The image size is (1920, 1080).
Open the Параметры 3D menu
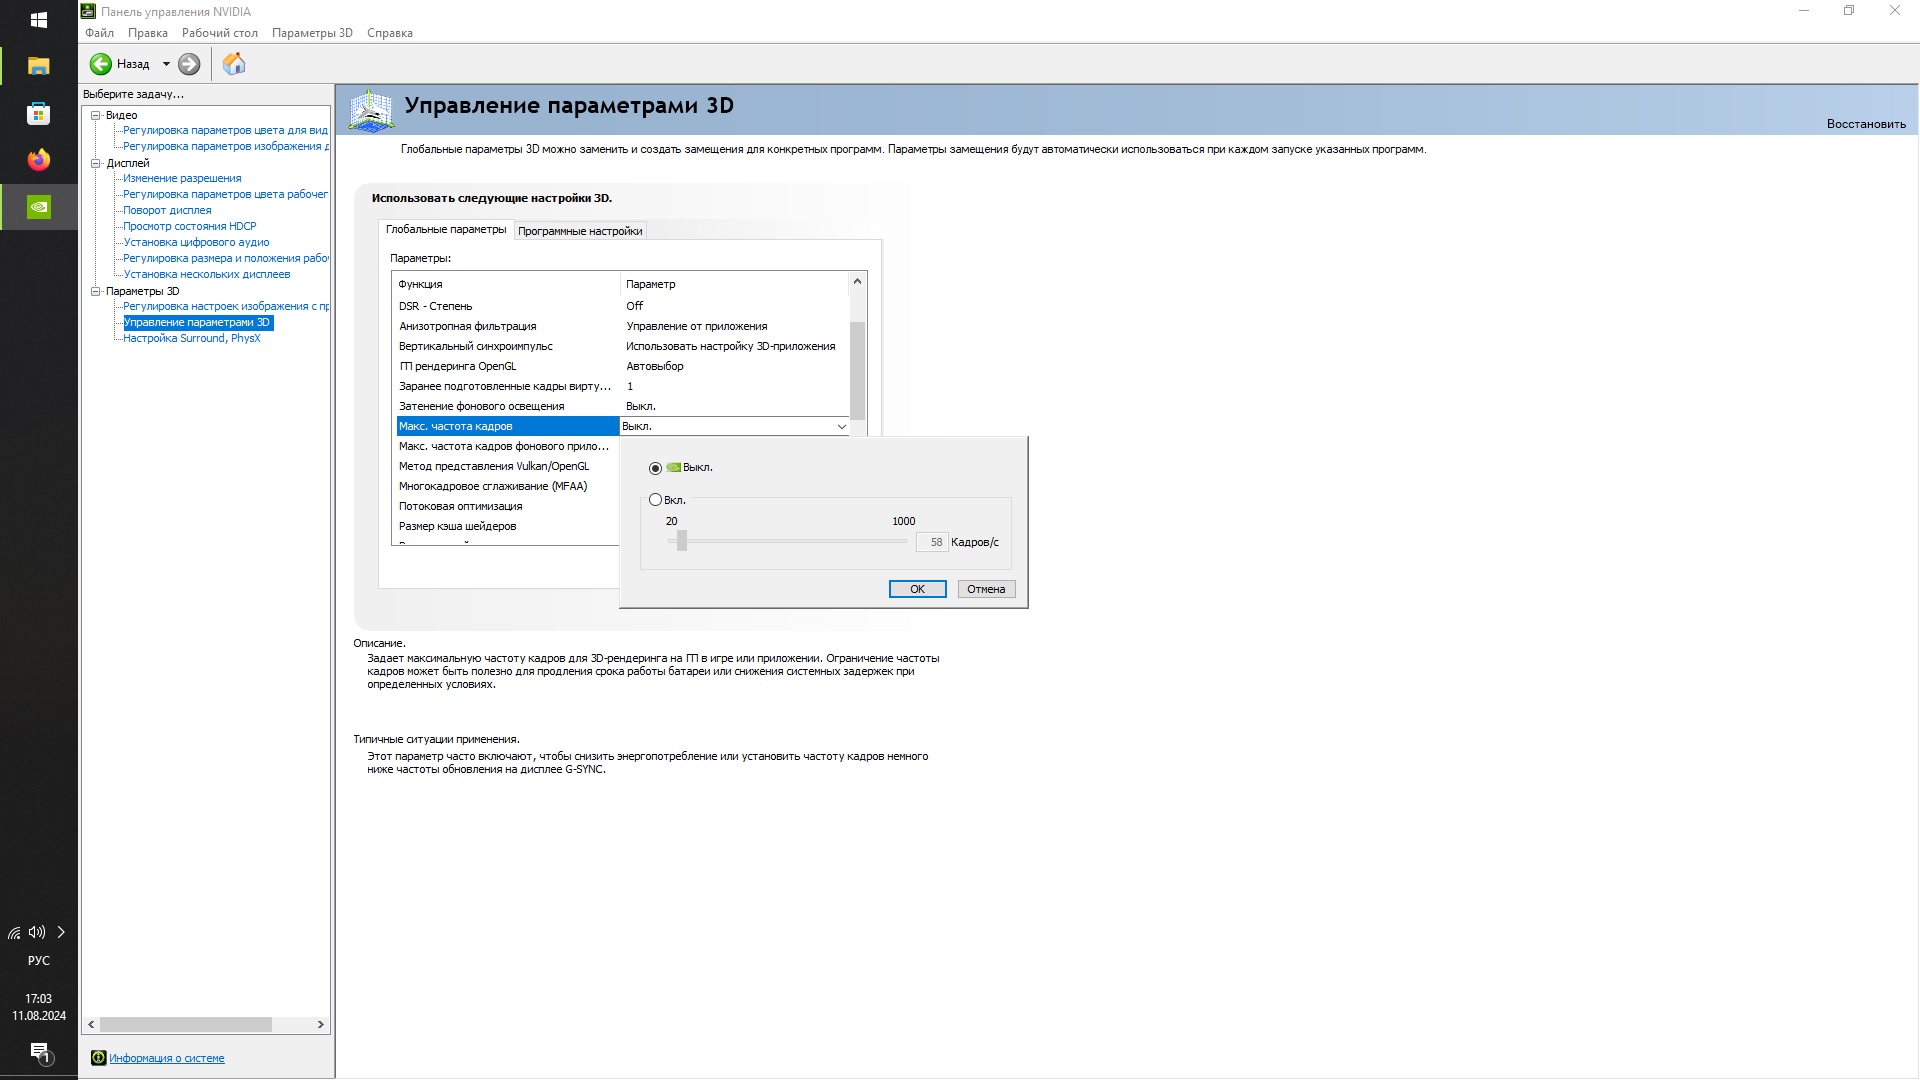click(312, 33)
